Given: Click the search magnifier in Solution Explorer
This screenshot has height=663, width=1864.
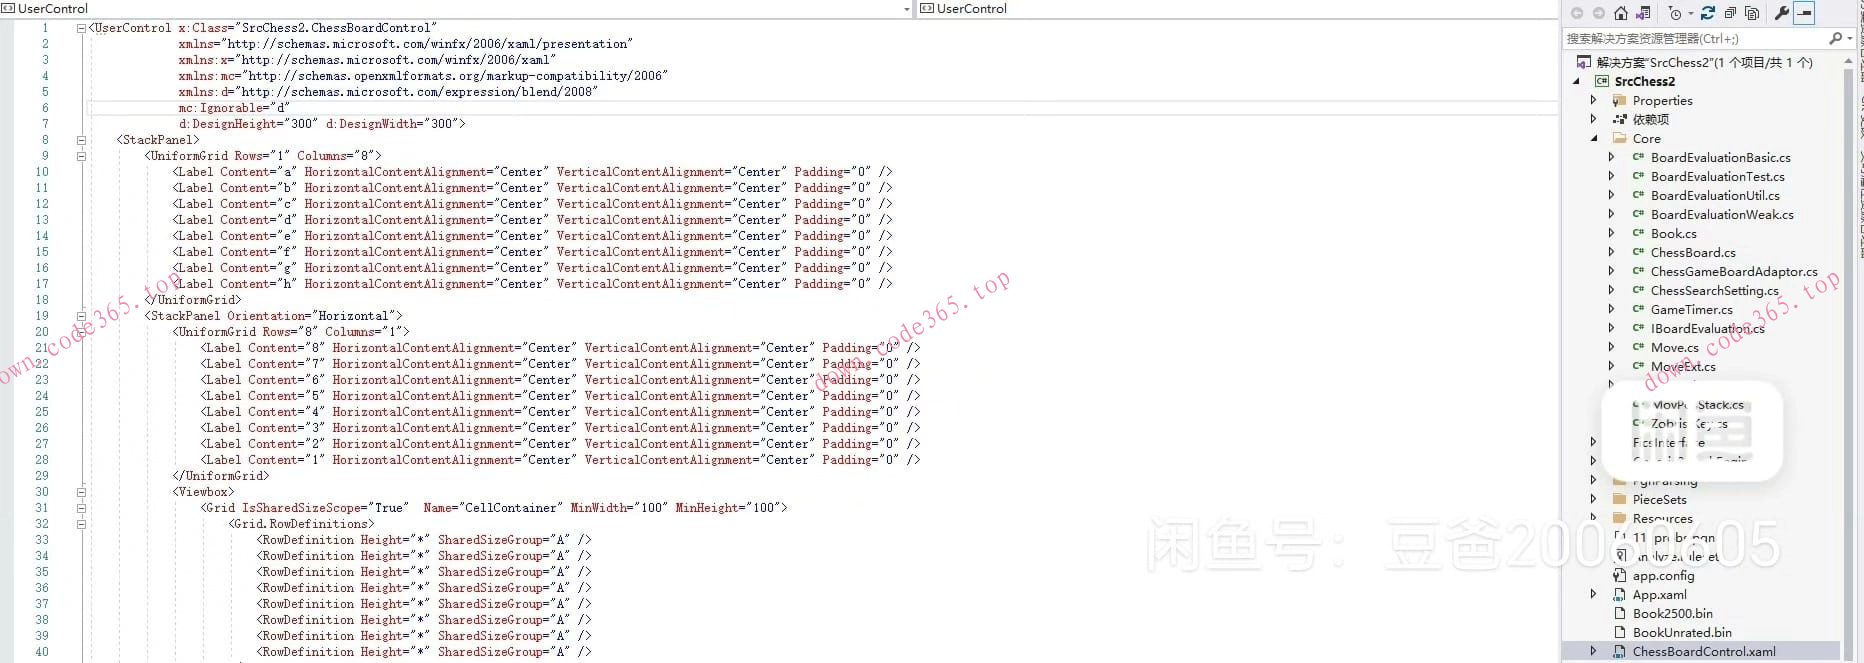Looking at the screenshot, I should click(1835, 38).
